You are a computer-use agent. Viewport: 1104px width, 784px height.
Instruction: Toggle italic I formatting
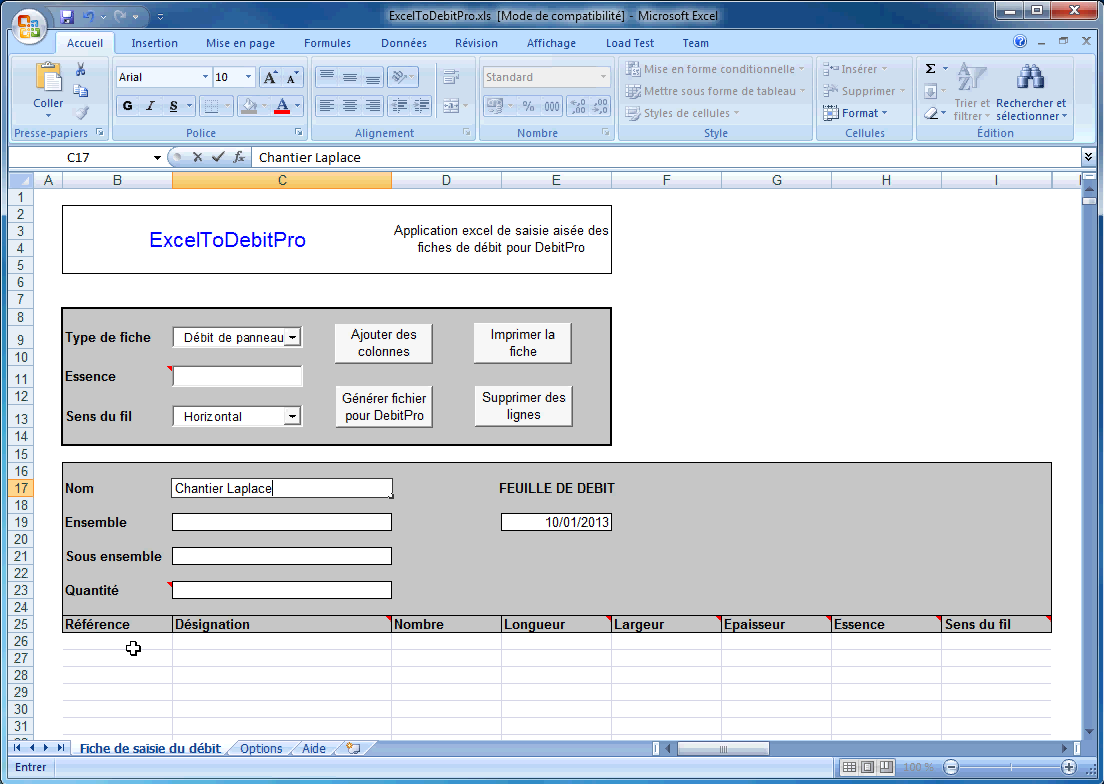pyautogui.click(x=150, y=106)
